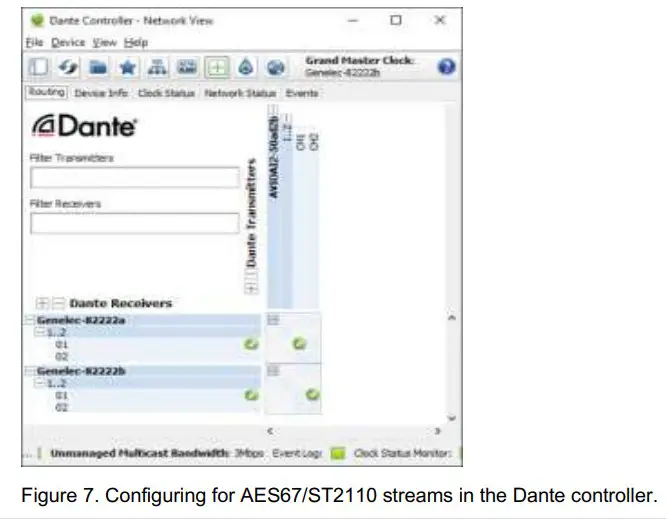The image size is (666, 520).
Task: Collapse the 1..2 group under Genelec-8222a
Action: [40, 332]
